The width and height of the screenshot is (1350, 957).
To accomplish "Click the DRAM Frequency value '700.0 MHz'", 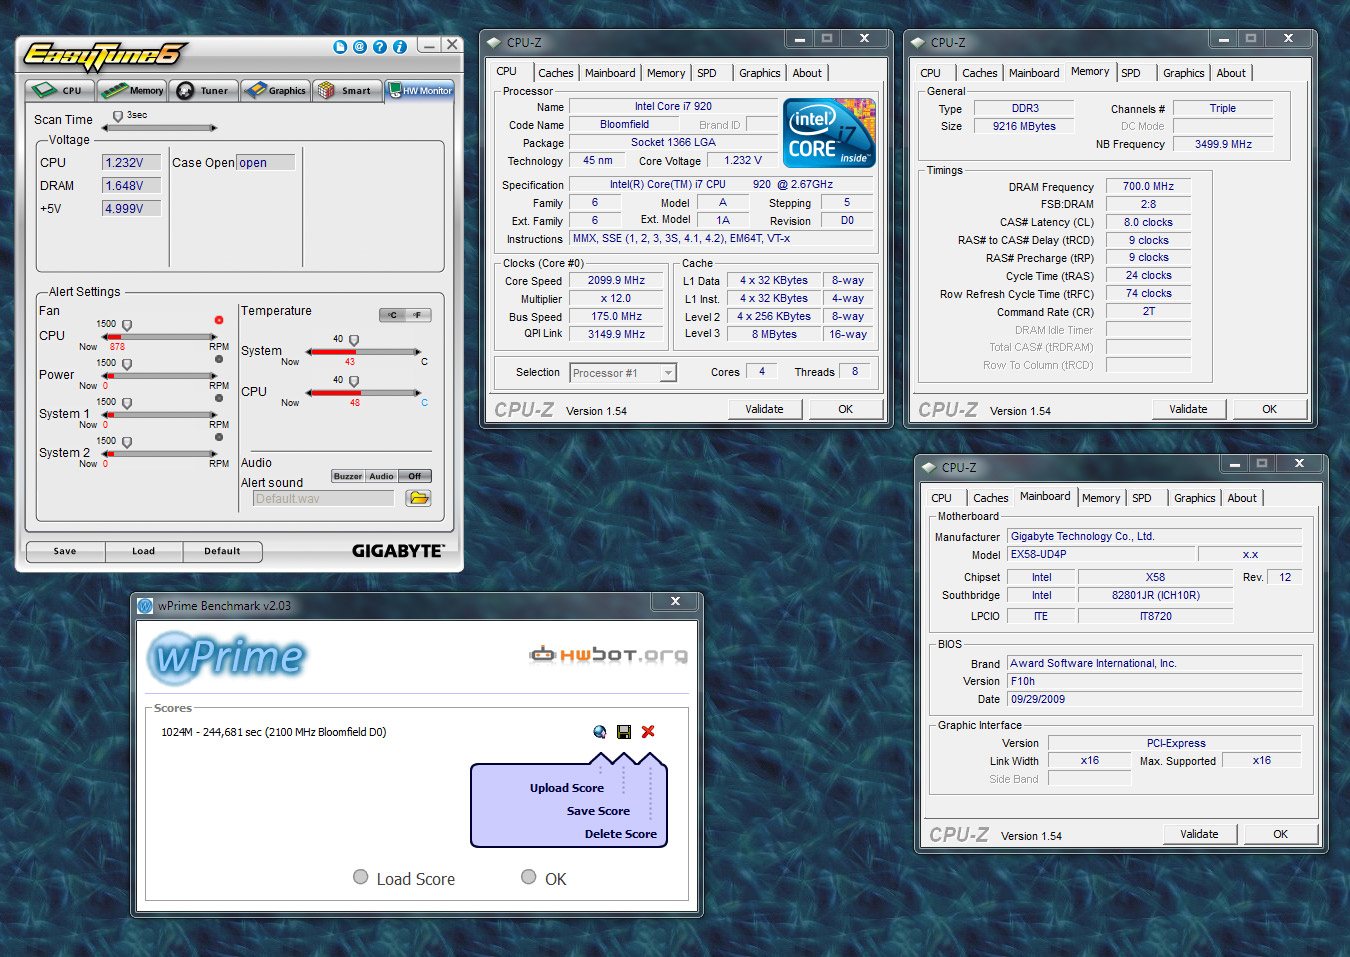I will pos(1148,186).
